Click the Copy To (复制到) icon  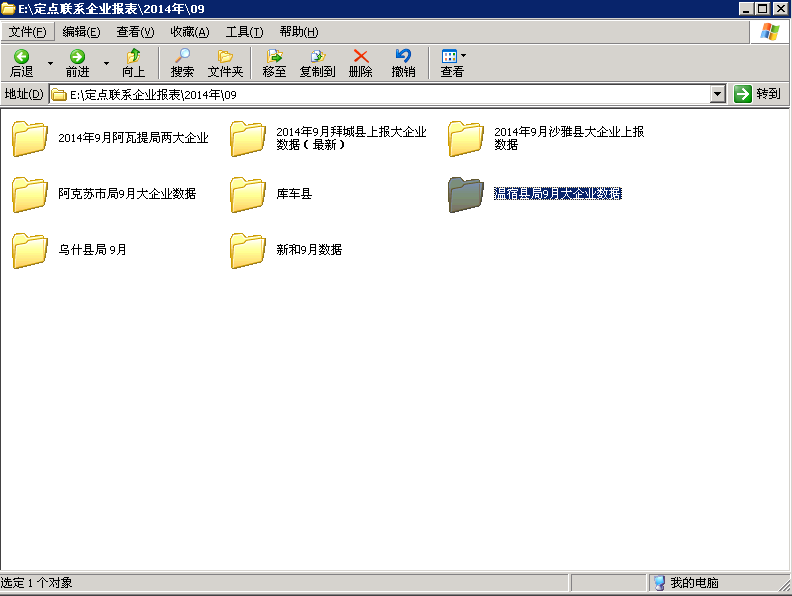pos(317,63)
